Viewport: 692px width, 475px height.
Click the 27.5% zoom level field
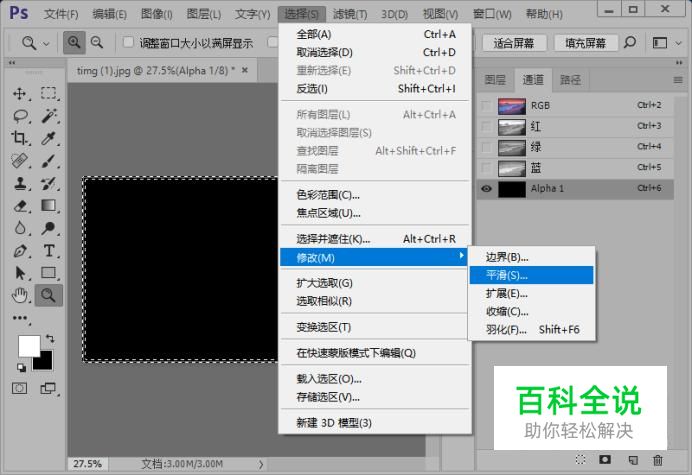[87, 464]
